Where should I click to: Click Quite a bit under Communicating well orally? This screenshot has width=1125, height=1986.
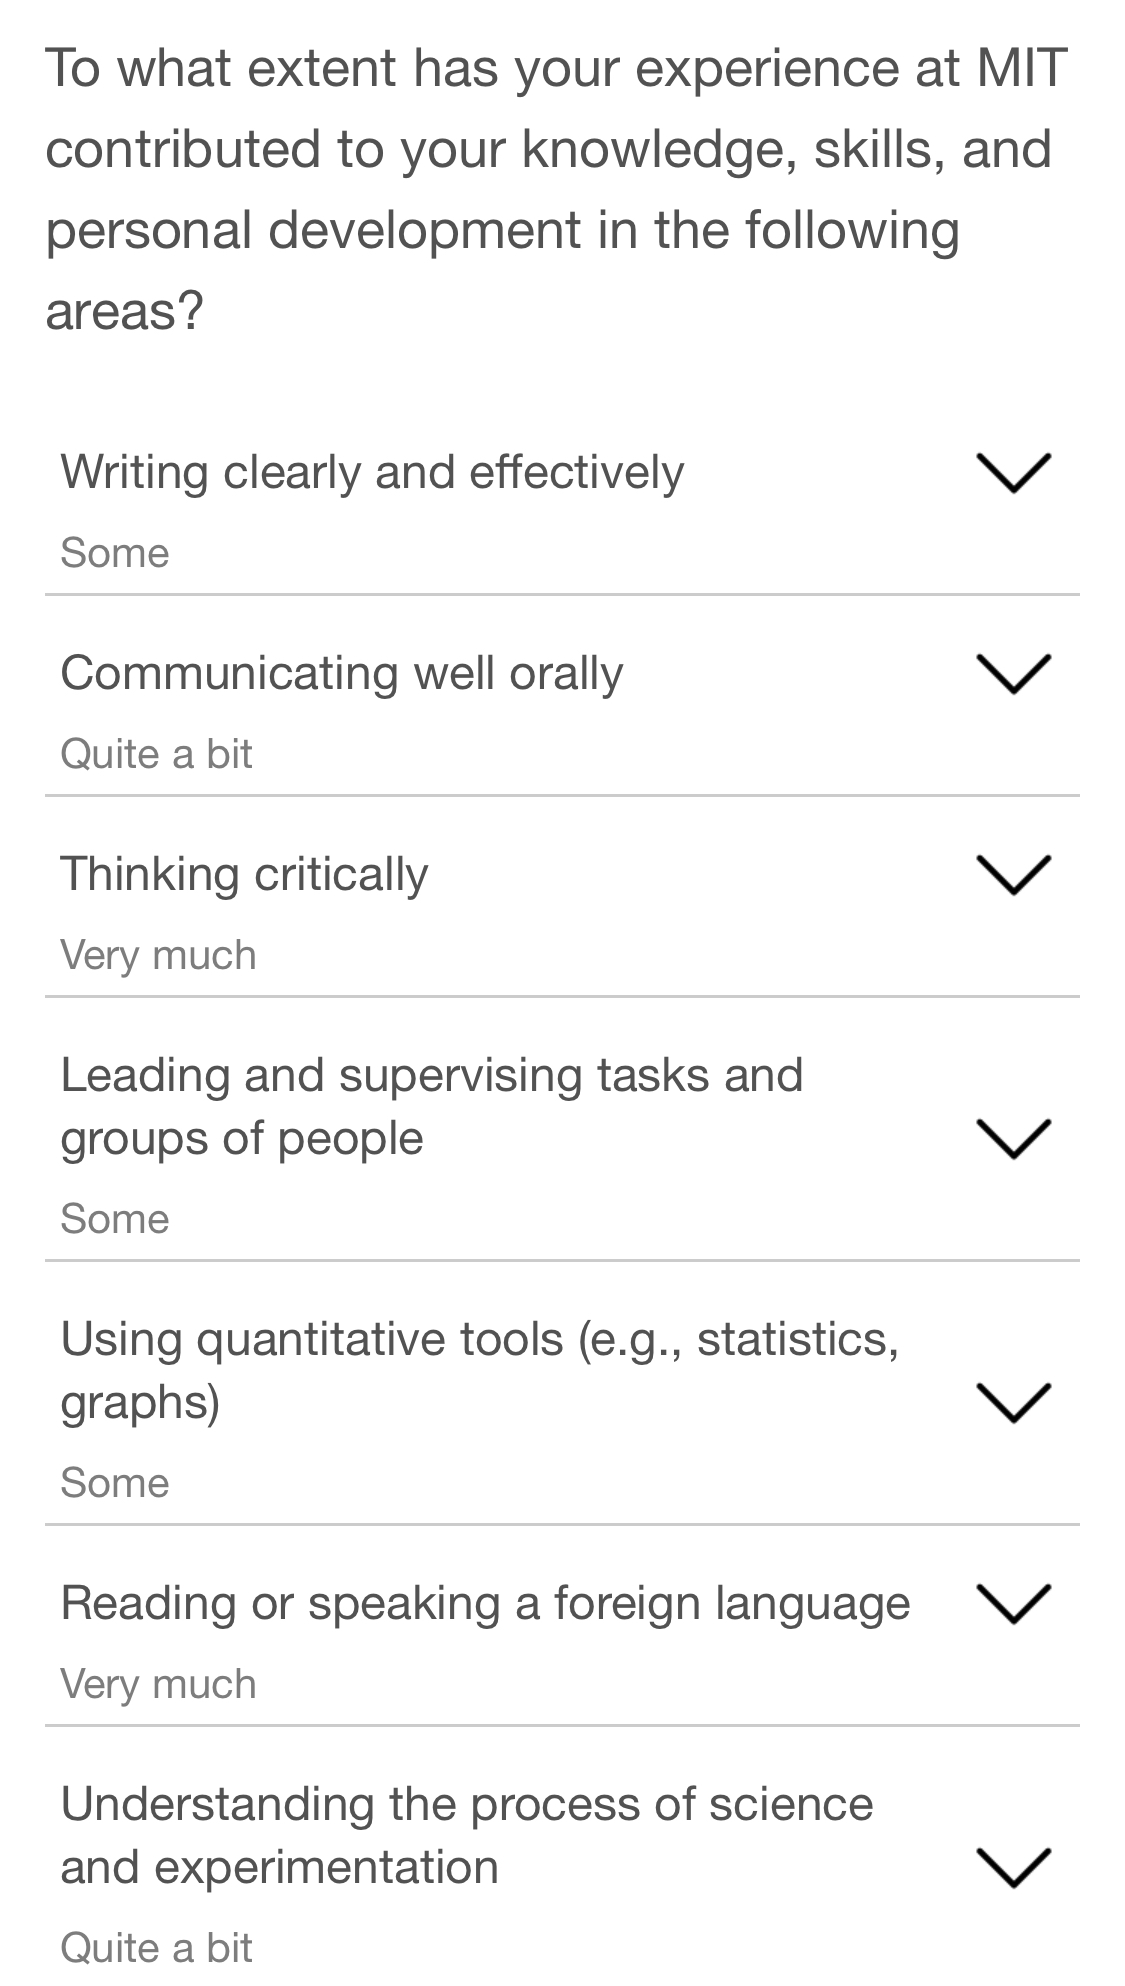(156, 754)
